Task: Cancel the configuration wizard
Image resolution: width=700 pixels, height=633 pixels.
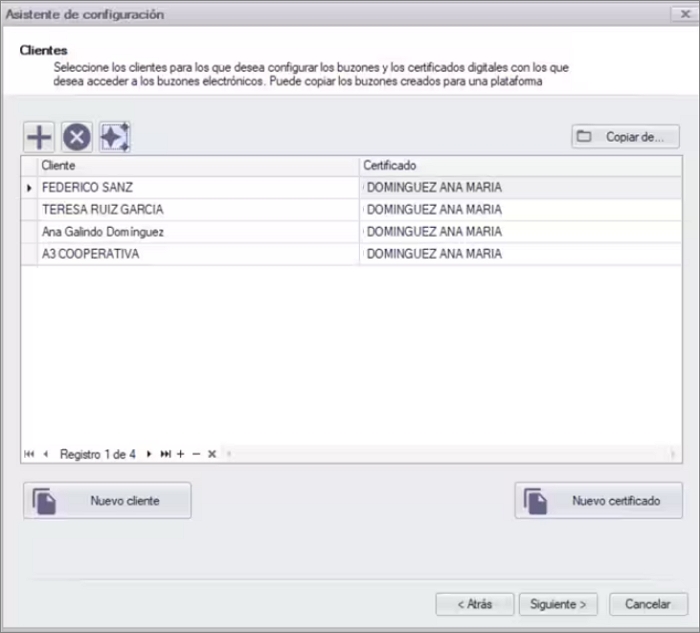Action: pyautogui.click(x=648, y=604)
